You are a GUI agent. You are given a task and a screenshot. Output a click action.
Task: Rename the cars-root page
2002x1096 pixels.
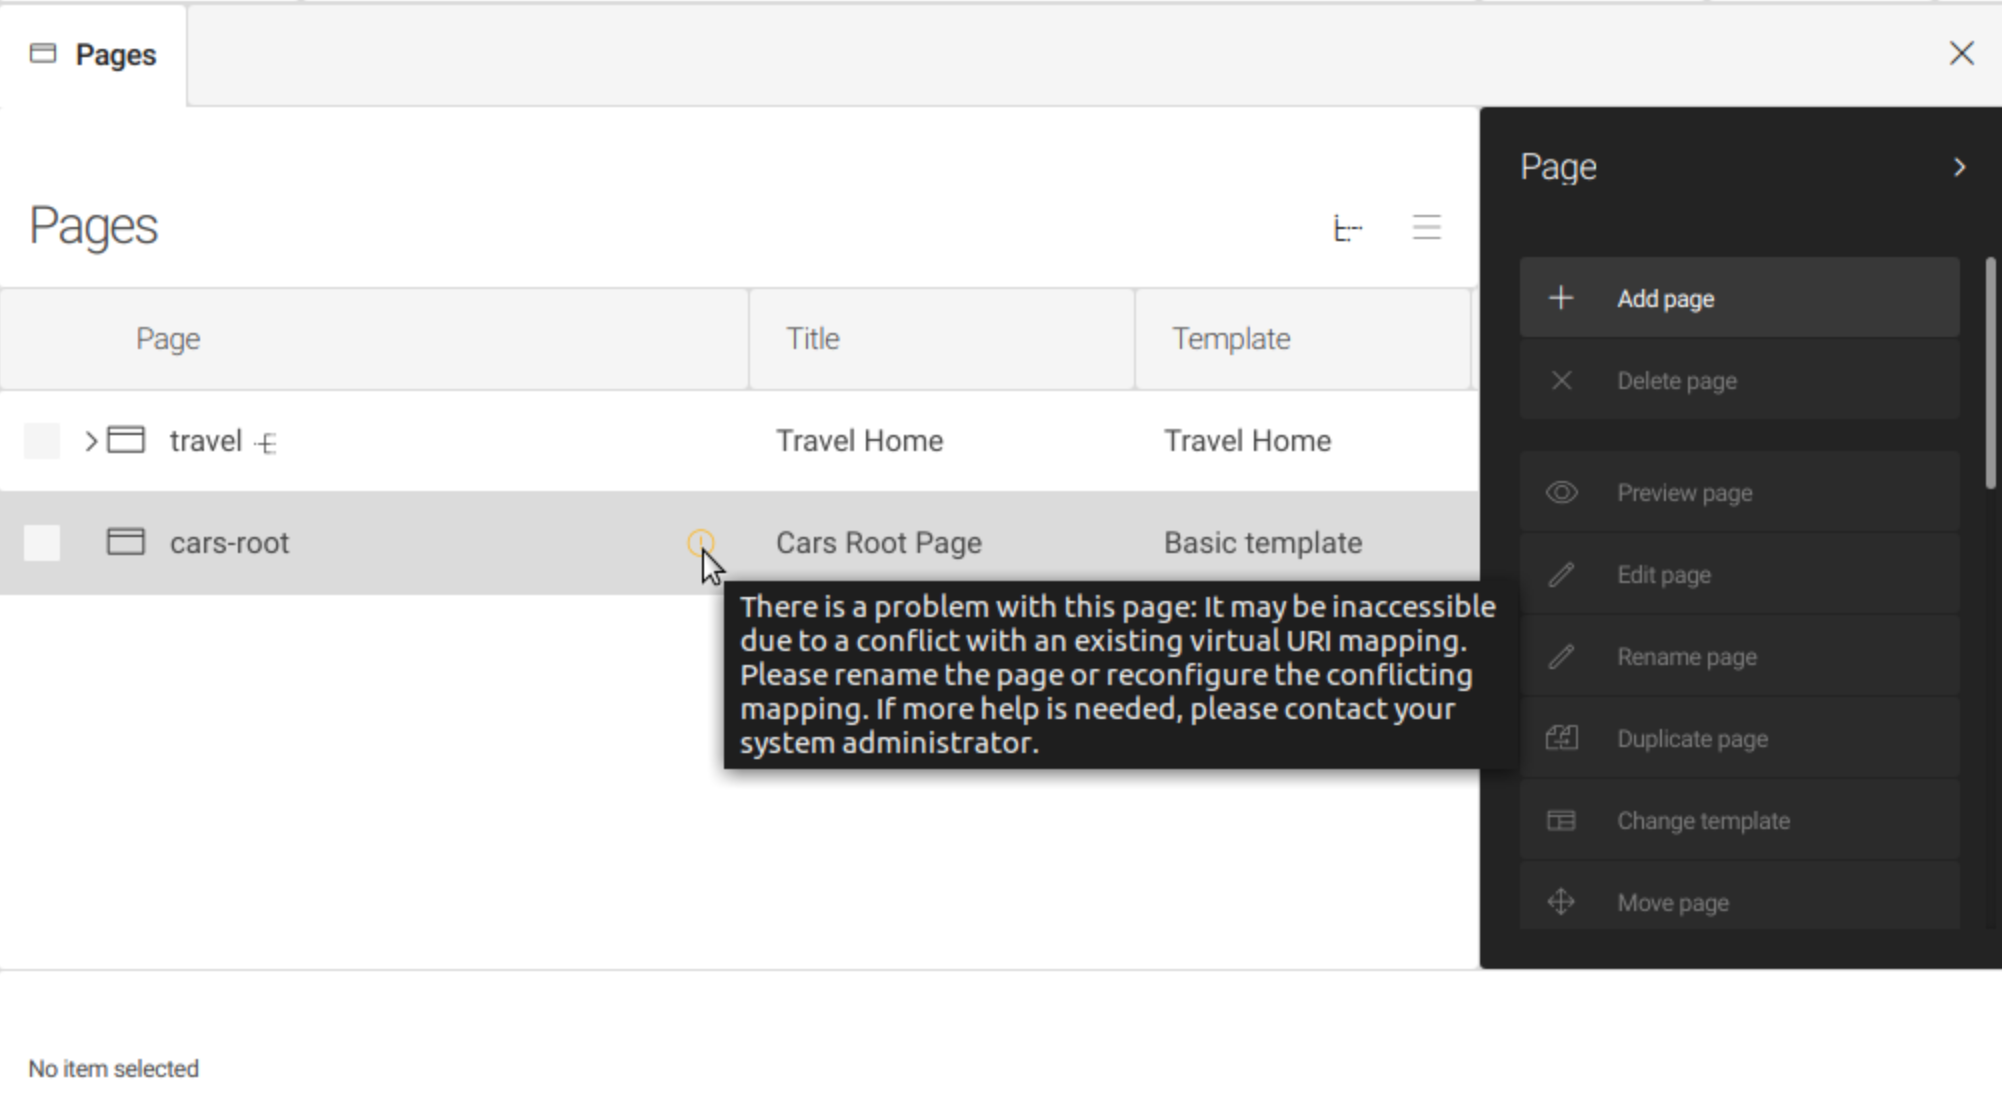pos(1688,656)
